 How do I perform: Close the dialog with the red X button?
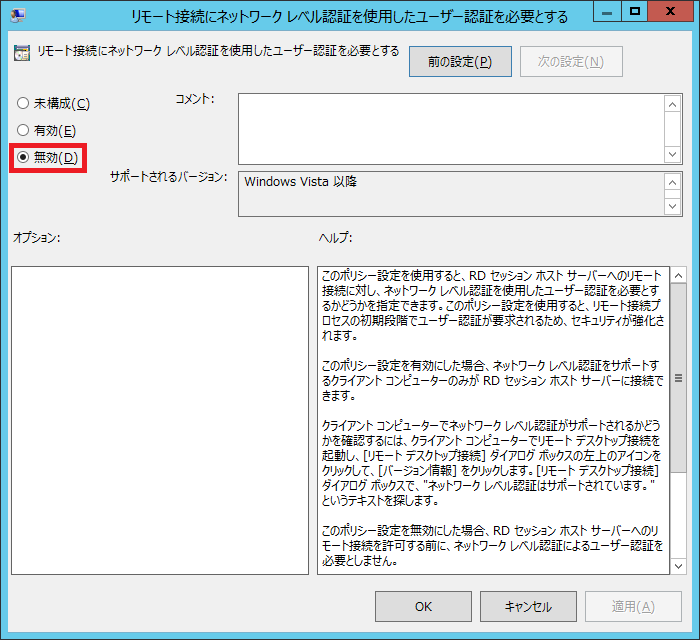[670, 12]
